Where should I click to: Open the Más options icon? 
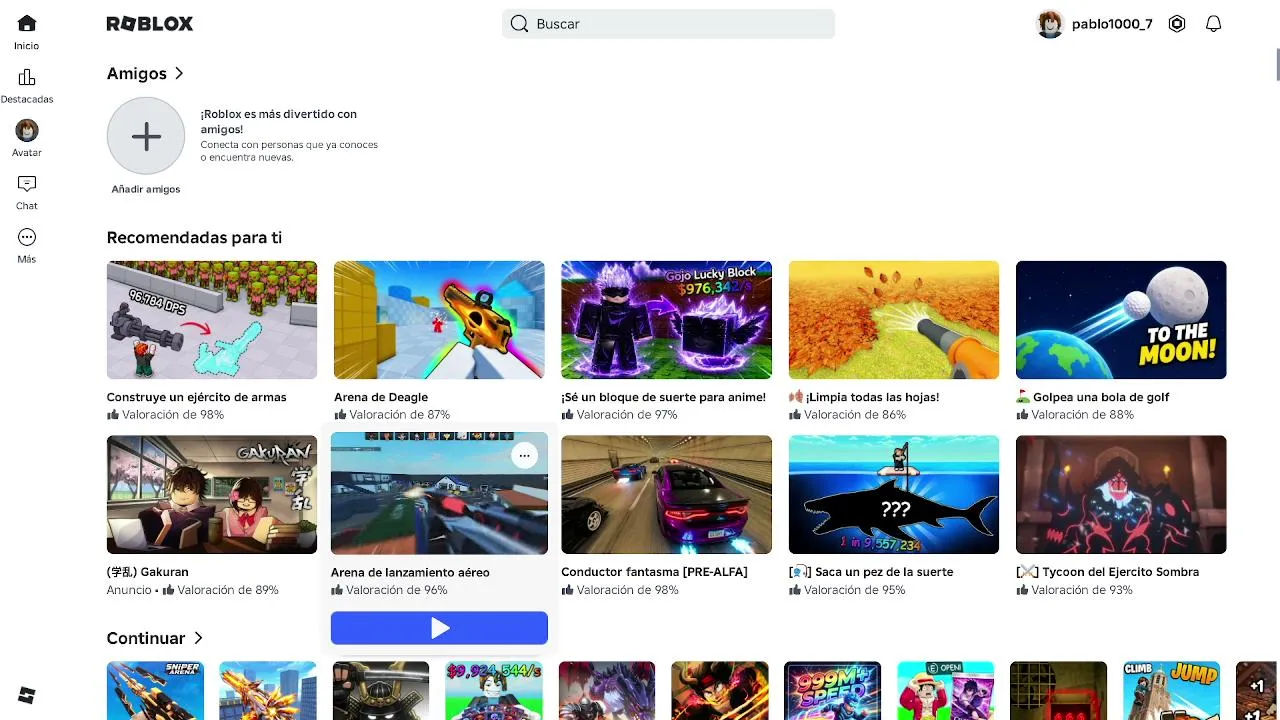point(27,237)
